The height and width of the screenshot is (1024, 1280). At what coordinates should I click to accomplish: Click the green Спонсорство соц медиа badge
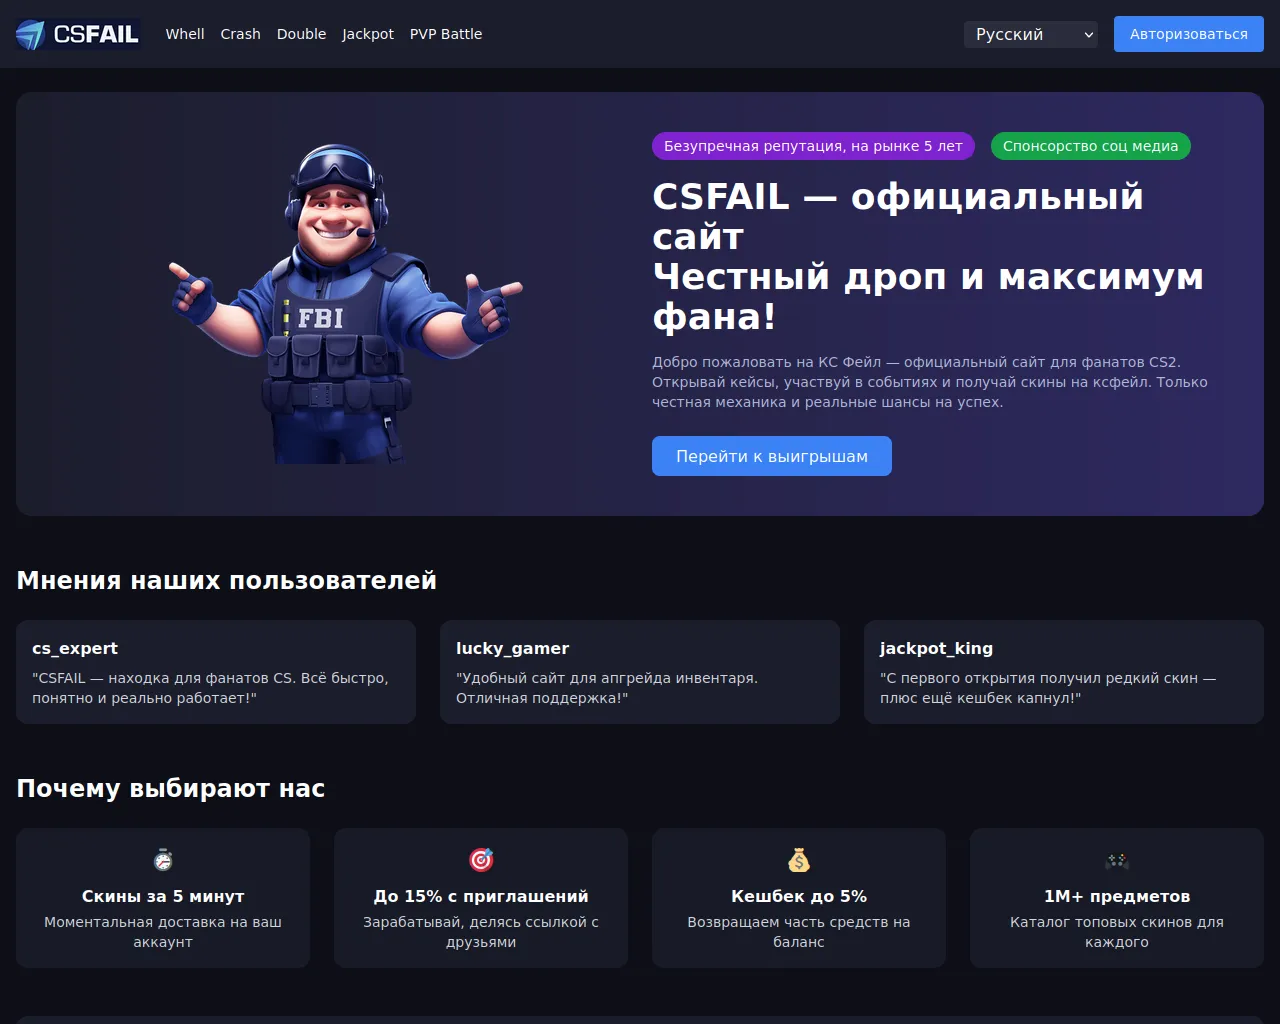point(1091,146)
